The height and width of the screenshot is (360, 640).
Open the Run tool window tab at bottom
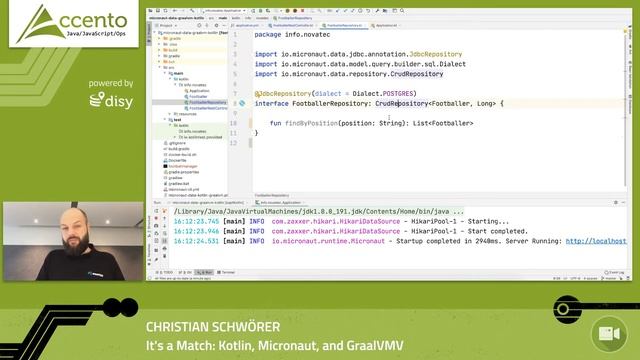click(x=204, y=272)
